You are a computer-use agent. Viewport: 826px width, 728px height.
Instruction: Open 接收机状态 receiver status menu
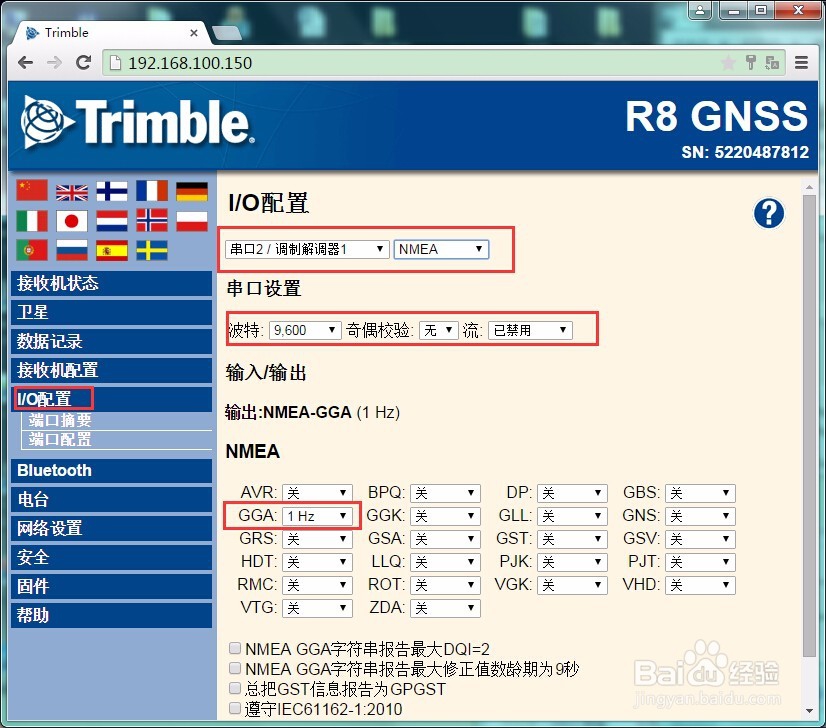tap(111, 283)
